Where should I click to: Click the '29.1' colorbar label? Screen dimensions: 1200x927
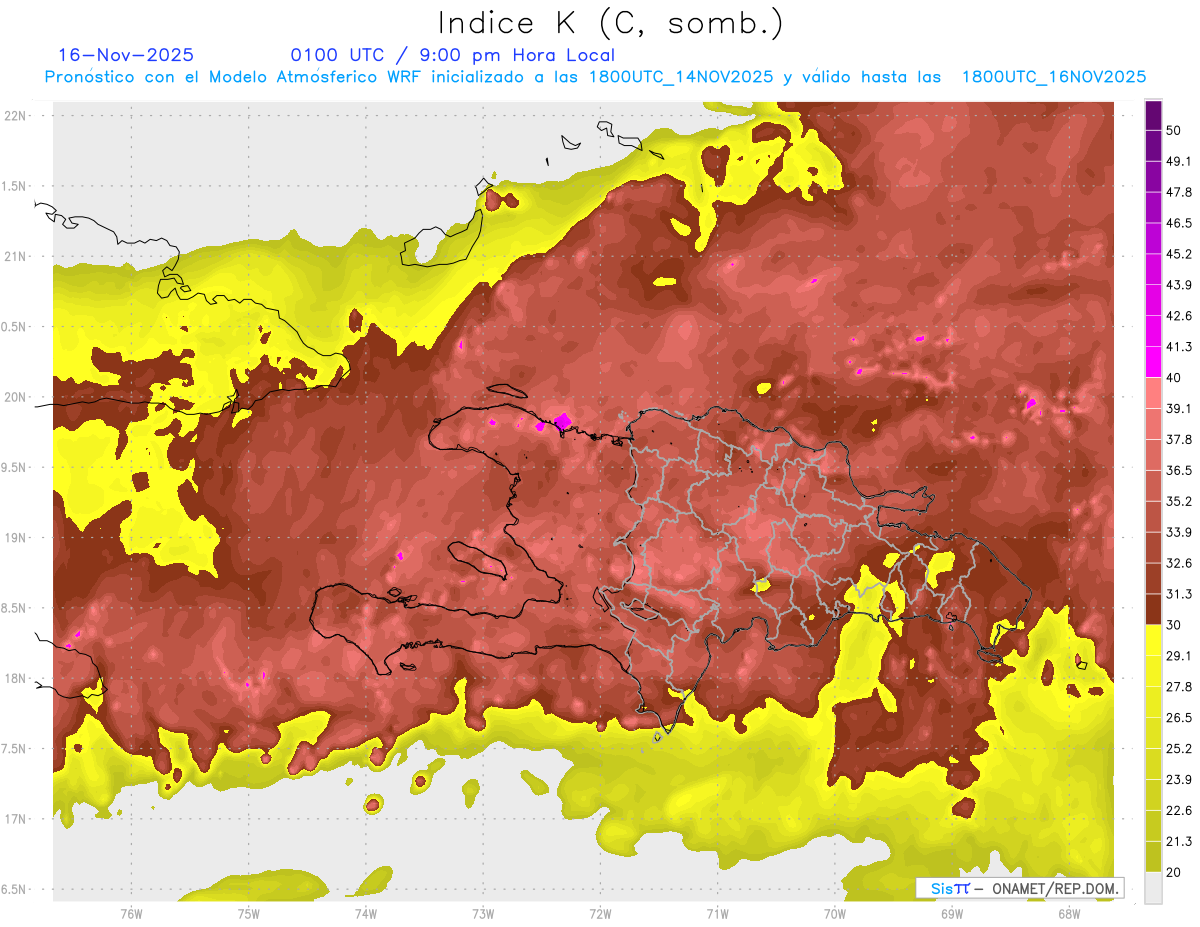tap(1179, 656)
